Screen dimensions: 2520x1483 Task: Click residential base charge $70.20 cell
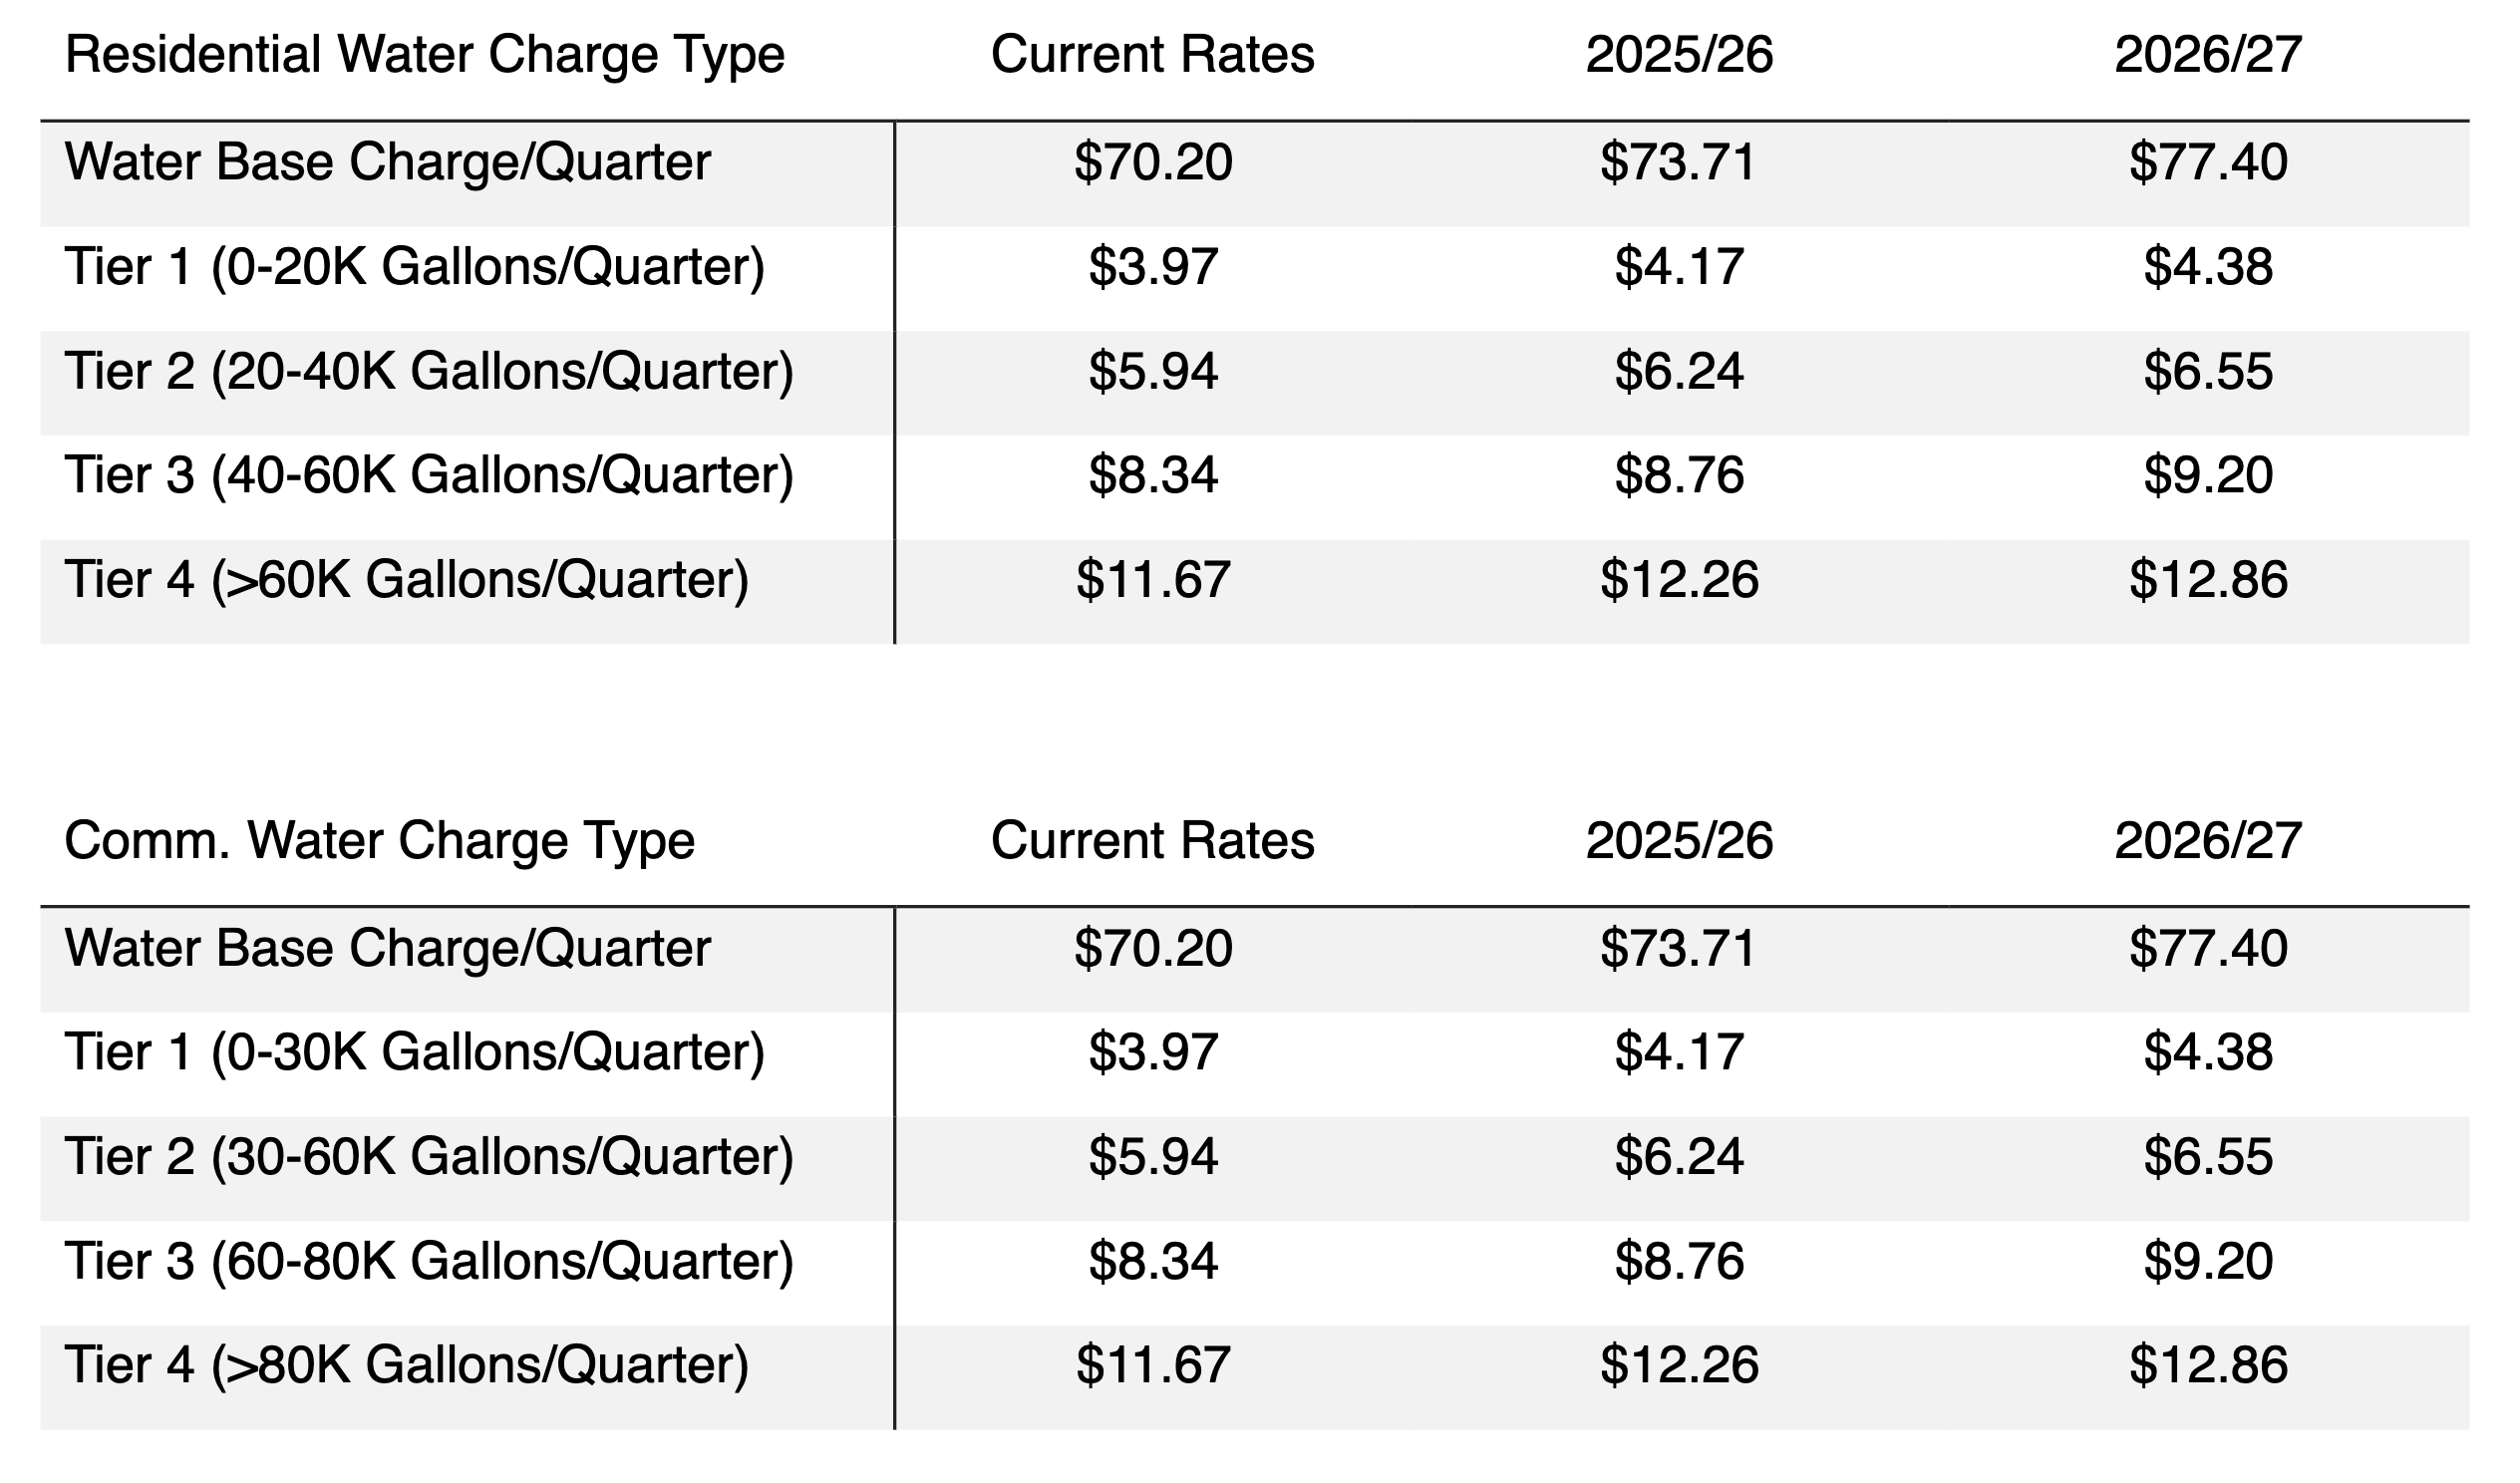point(1153,162)
